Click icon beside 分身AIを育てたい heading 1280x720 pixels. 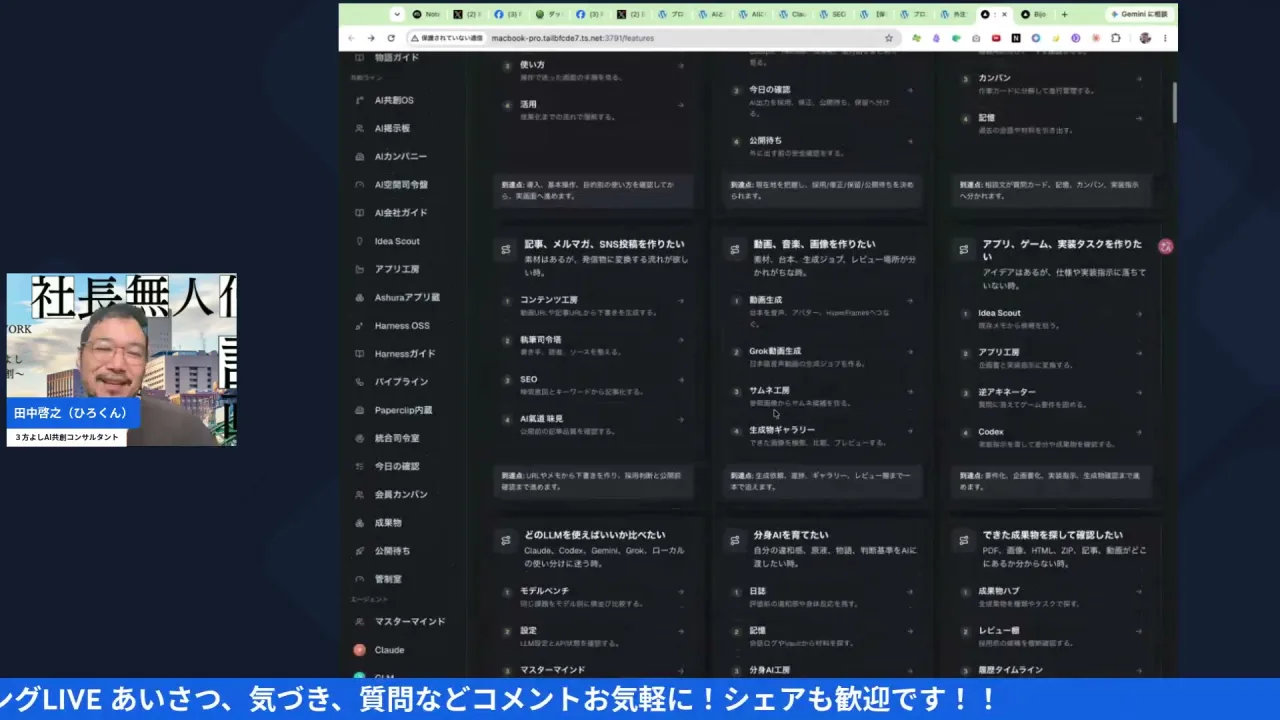pos(735,541)
